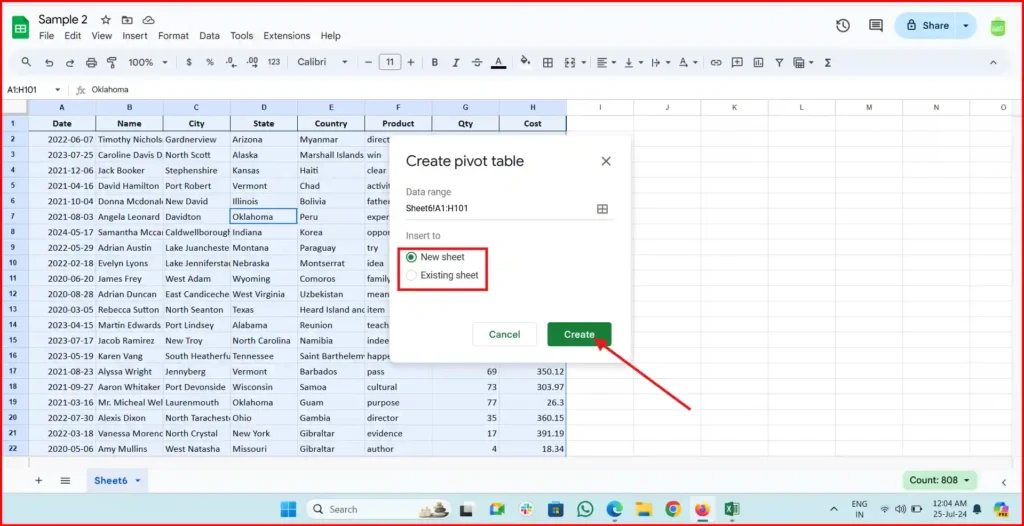Open the text color picker
This screenshot has width=1024, height=526.
point(499,63)
